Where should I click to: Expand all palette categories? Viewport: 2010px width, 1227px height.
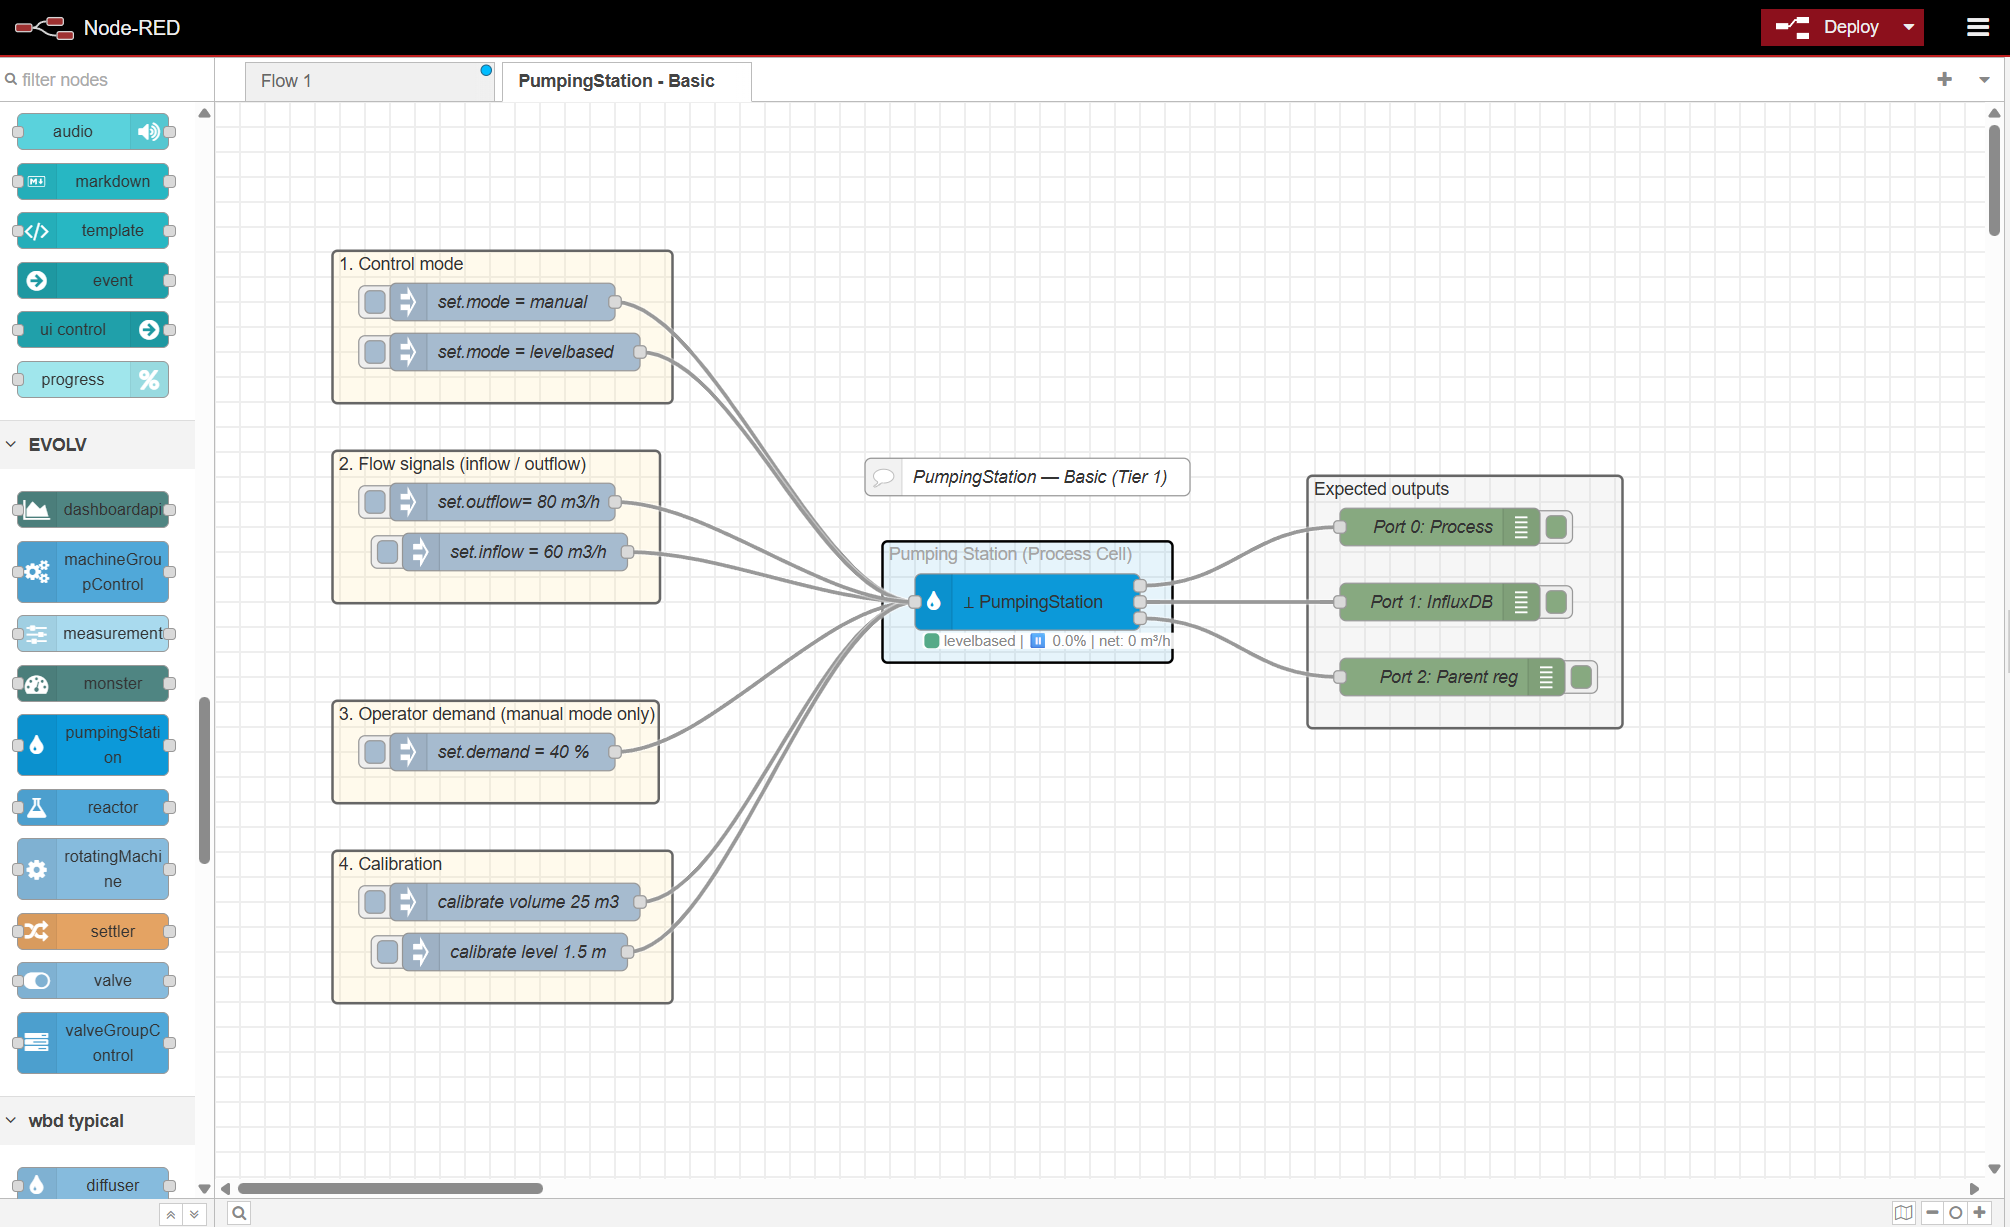pyautogui.click(x=194, y=1214)
